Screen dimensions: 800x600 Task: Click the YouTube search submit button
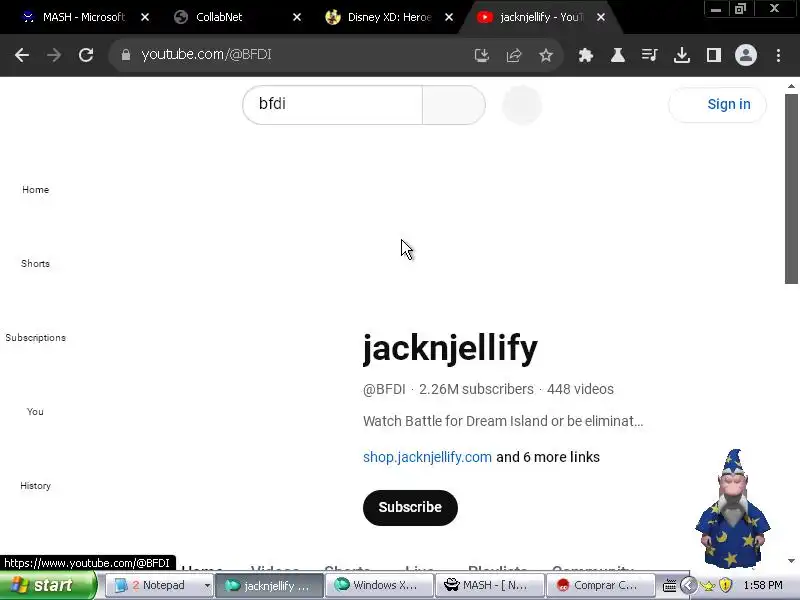[454, 105]
